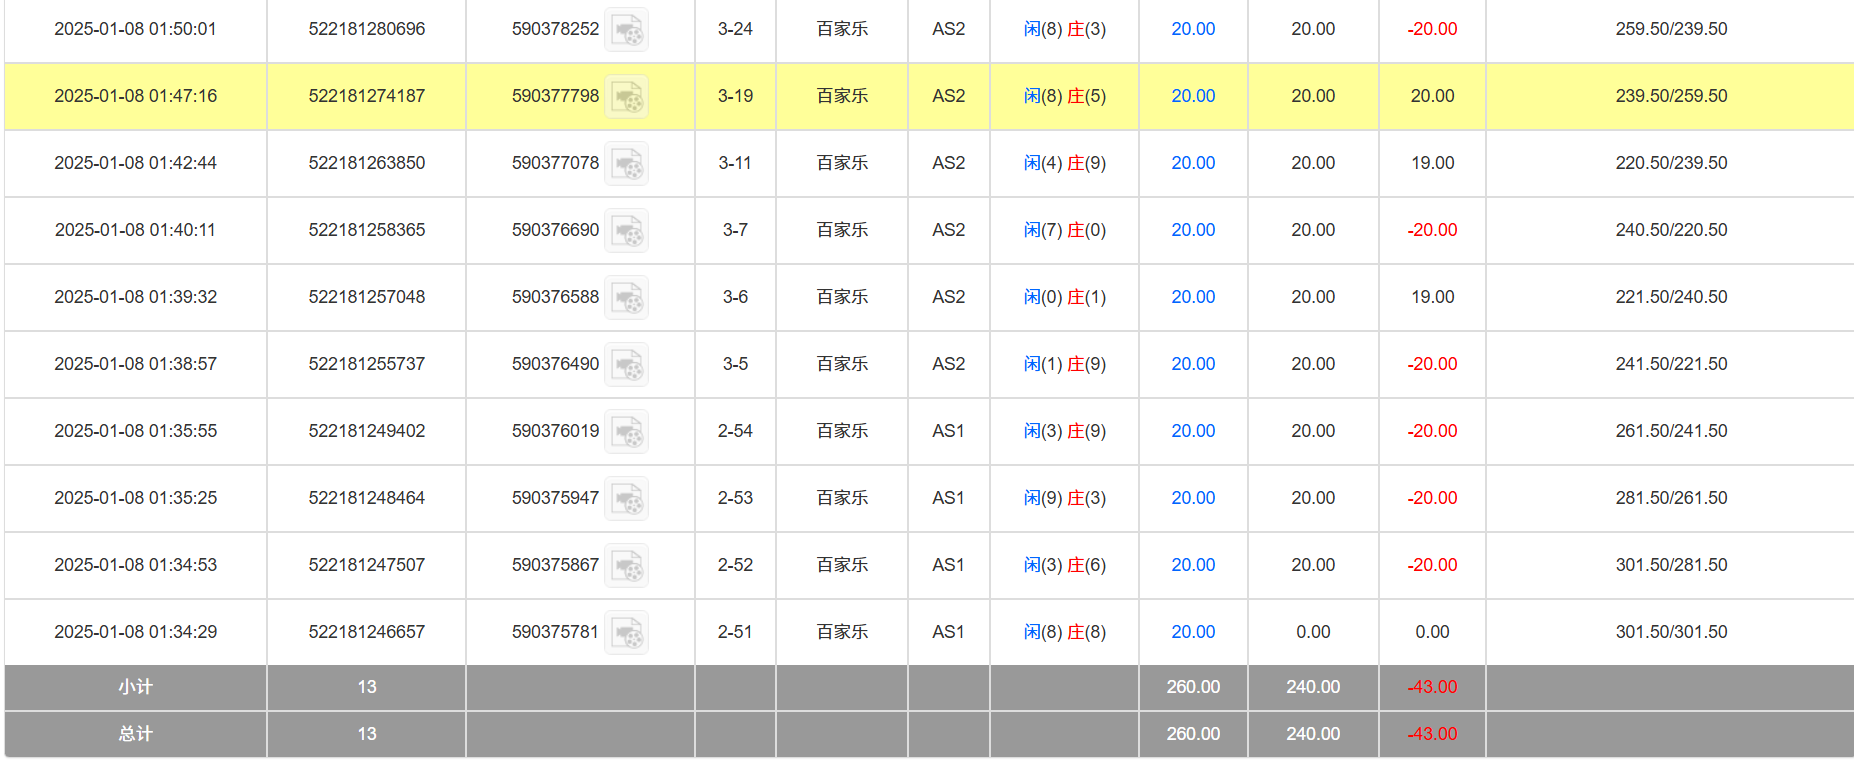Image resolution: width=1854 pixels, height=768 pixels.
Task: Click the blue 20.00 bet amount in row 3-11
Action: (1193, 163)
